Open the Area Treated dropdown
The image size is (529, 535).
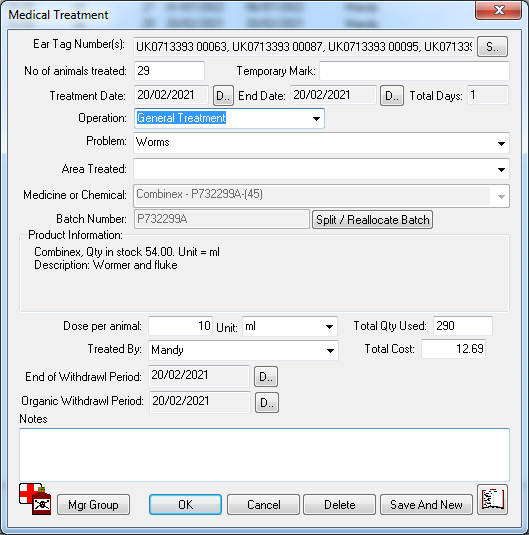pos(501,169)
